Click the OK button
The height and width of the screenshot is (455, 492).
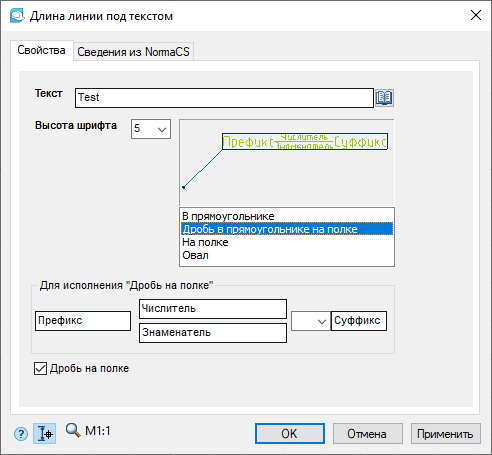290,434
